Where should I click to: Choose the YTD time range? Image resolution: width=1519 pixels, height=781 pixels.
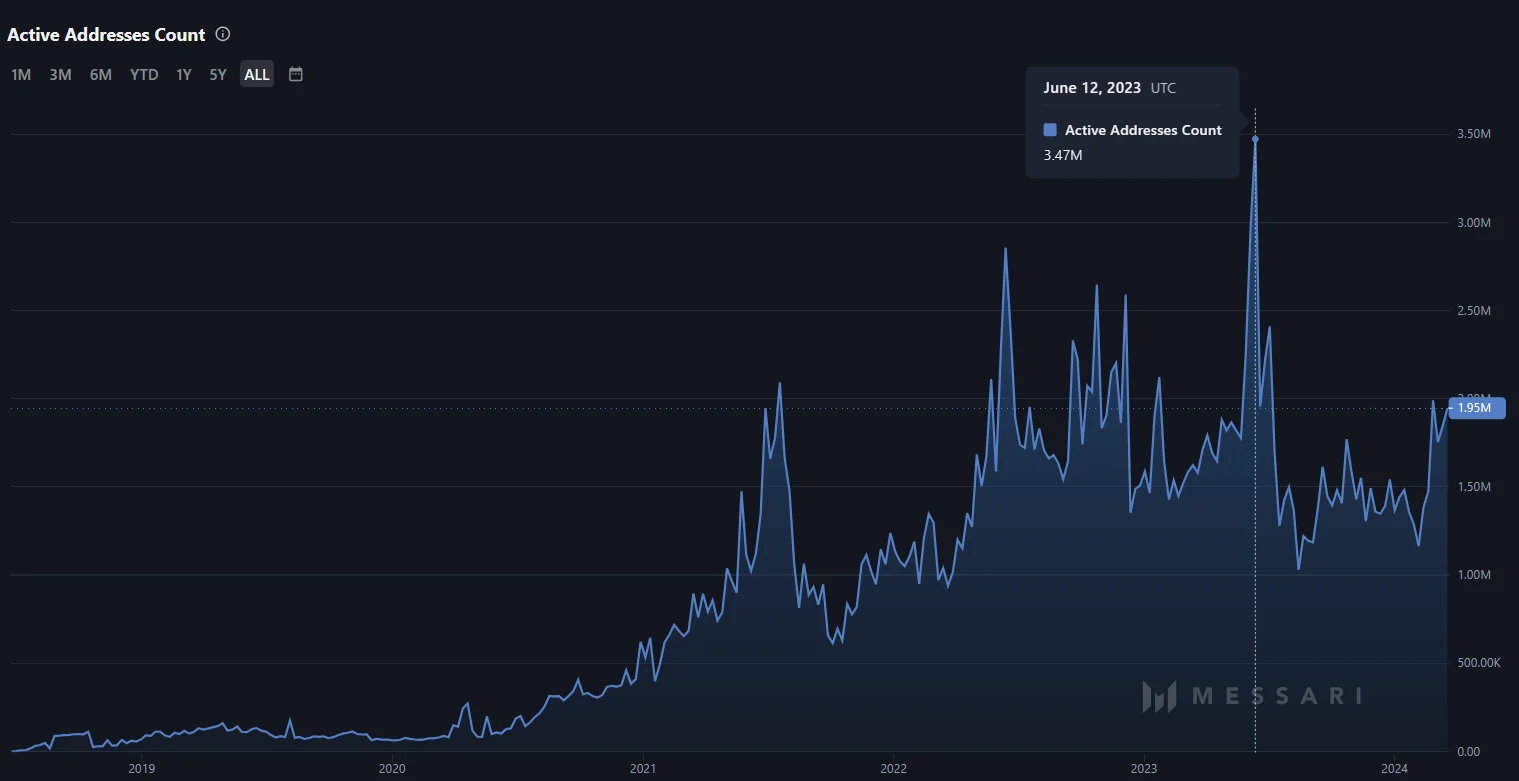[x=144, y=74]
